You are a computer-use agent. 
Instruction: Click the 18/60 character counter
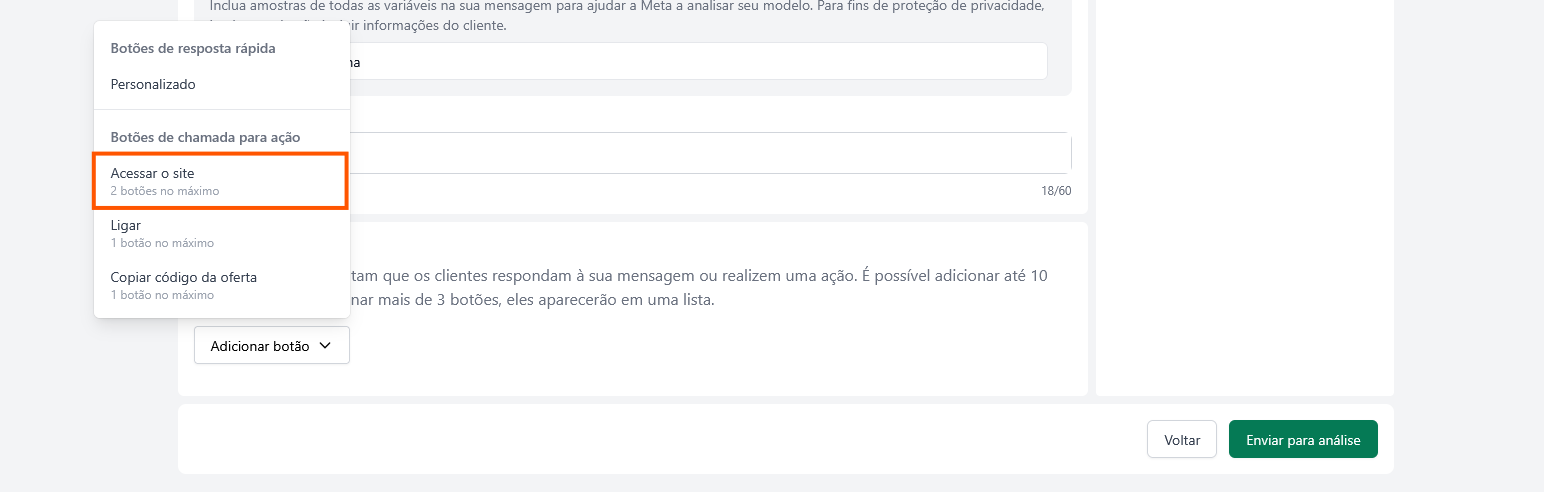(1055, 191)
